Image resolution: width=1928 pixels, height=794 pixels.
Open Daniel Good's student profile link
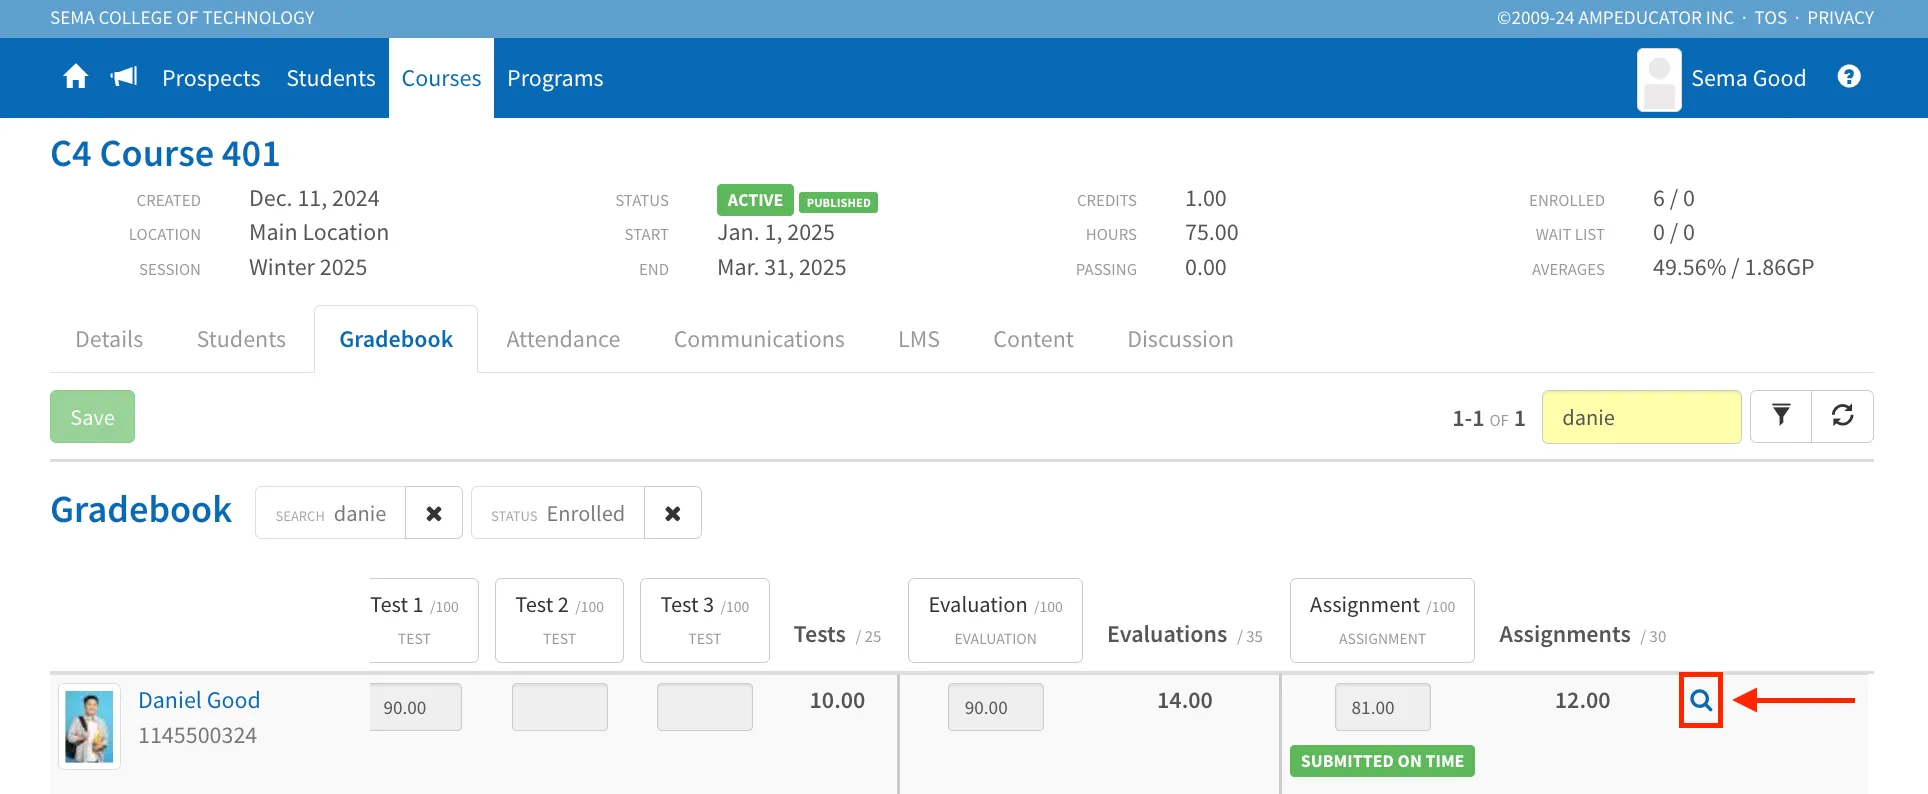coord(199,700)
